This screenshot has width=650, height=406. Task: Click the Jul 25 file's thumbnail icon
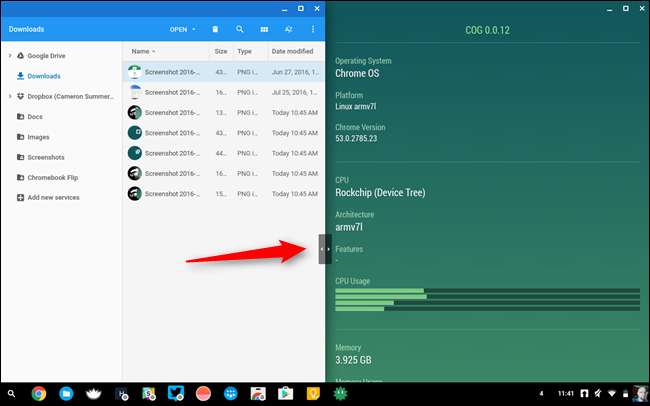click(x=135, y=92)
